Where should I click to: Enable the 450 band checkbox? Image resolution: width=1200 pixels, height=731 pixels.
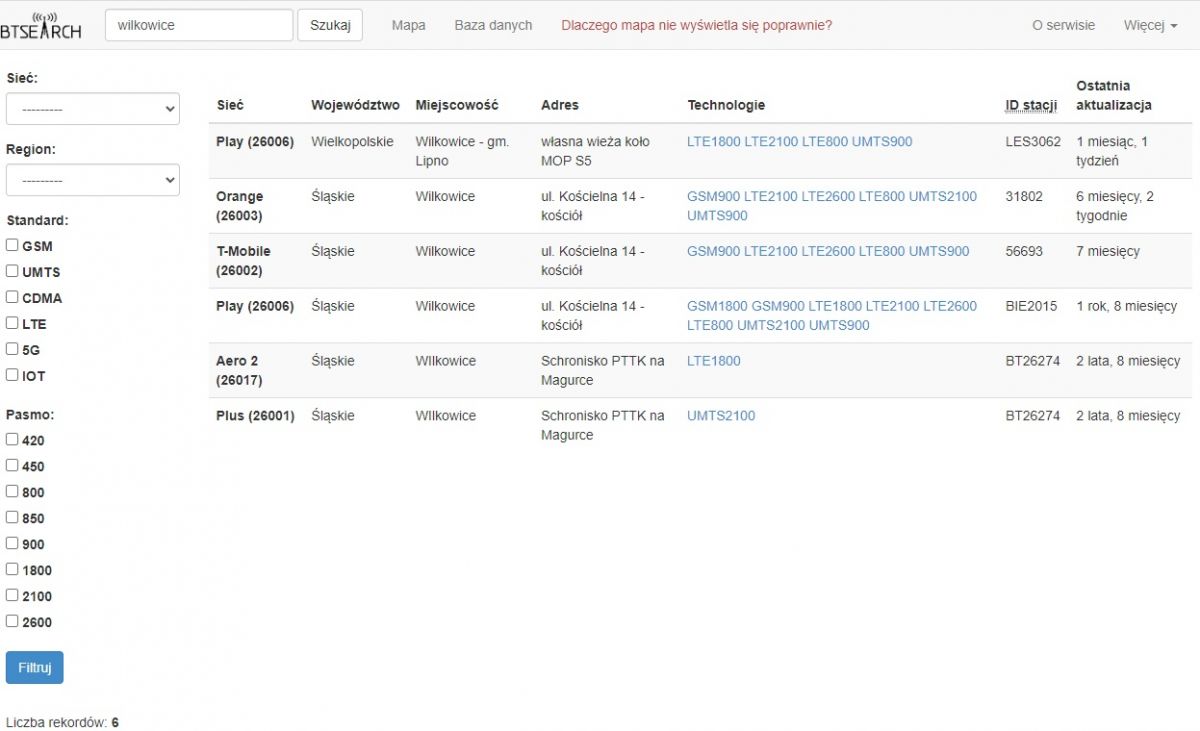(12, 465)
